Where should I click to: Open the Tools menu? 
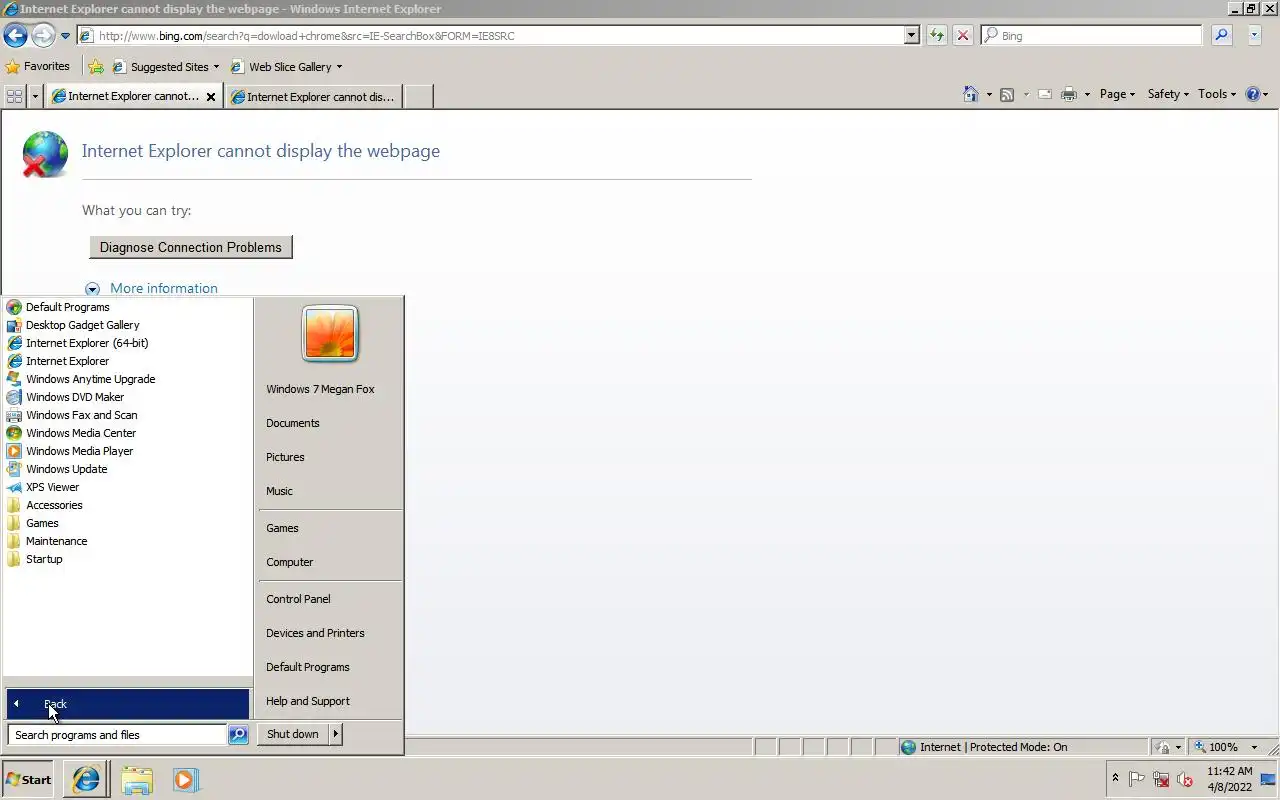1217,94
